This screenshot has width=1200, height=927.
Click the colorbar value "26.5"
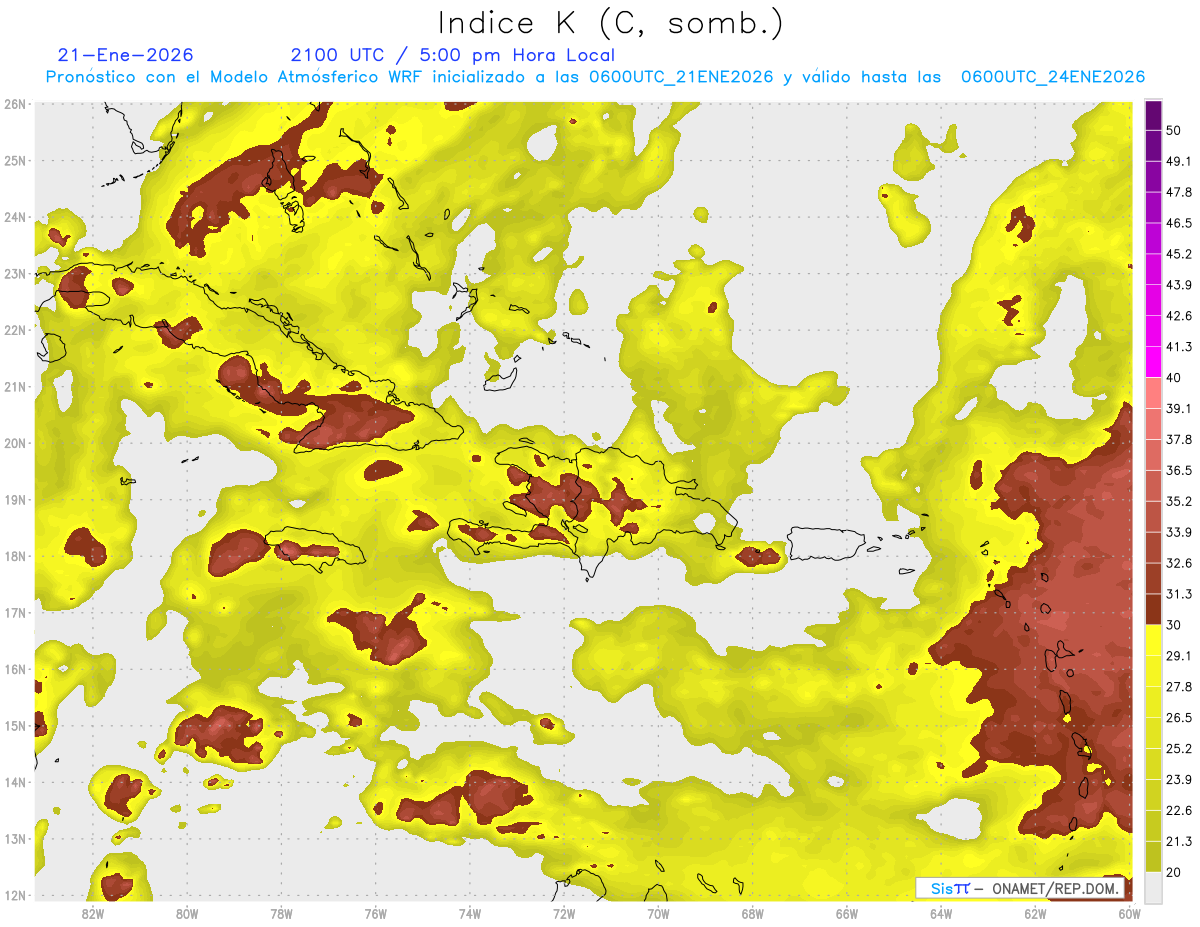coord(1178,718)
